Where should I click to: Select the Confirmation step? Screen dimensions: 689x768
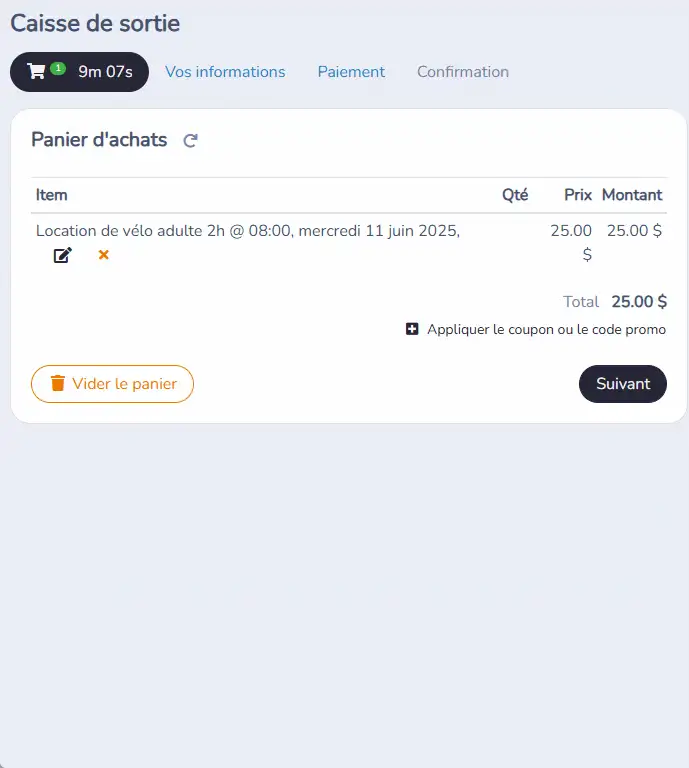point(463,72)
